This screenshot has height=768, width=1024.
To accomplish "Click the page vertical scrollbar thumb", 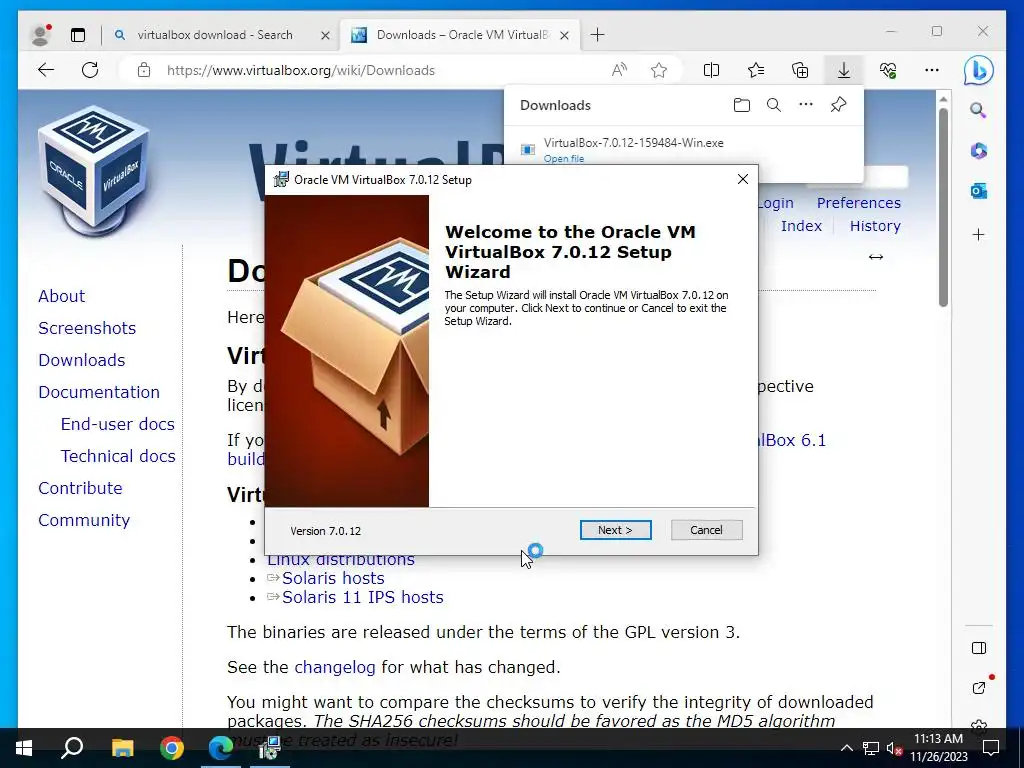I will (x=943, y=207).
